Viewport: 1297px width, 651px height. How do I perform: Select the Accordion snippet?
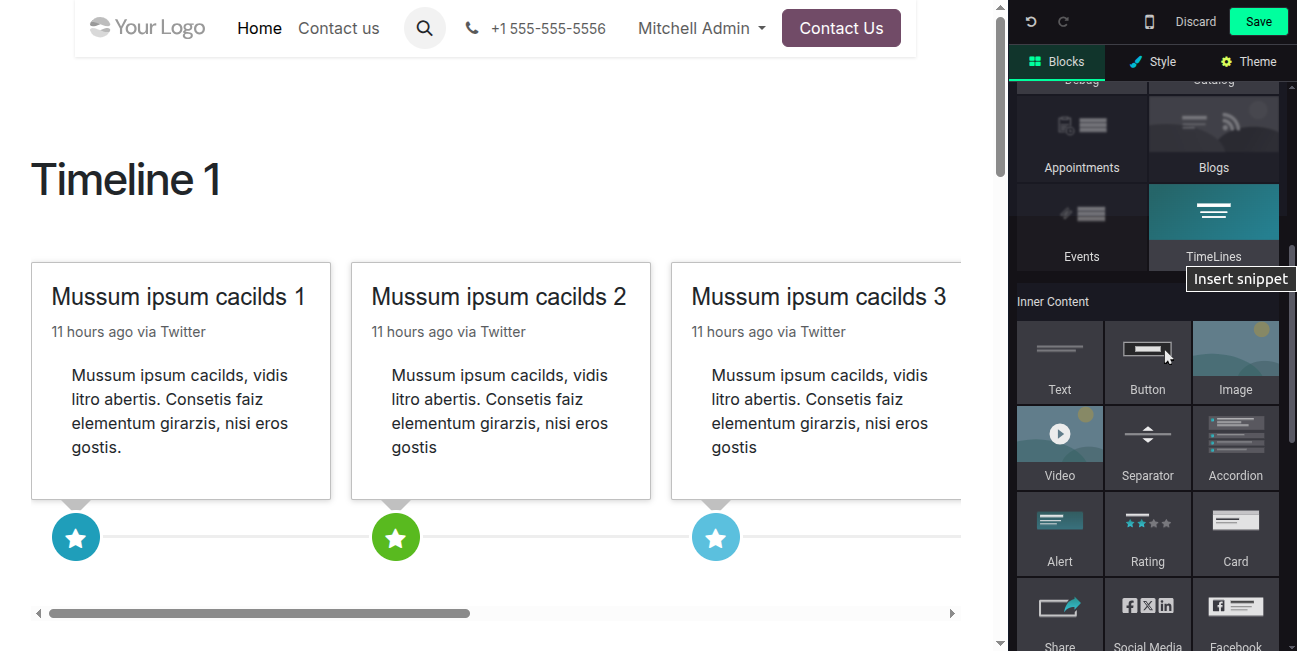1236,447
